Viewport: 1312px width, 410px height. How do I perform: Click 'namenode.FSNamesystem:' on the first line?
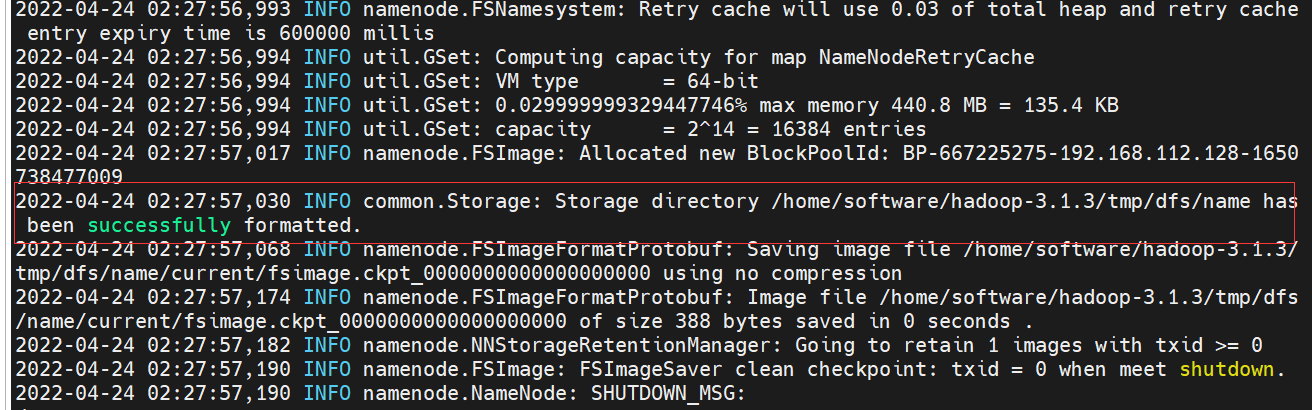(495, 10)
